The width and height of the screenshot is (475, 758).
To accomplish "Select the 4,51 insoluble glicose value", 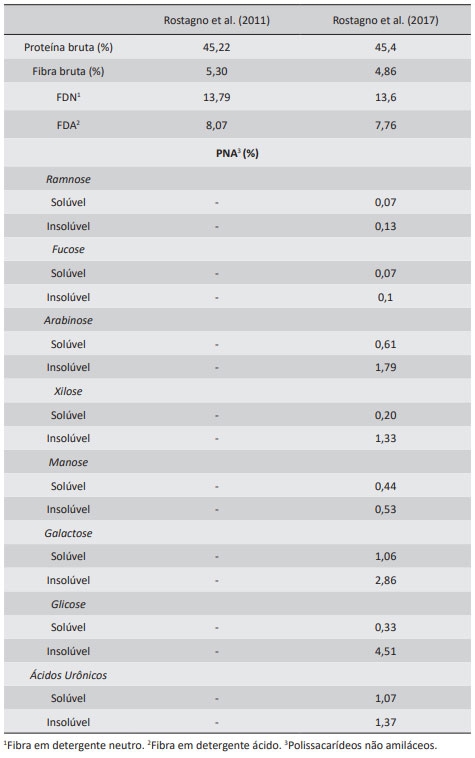I will pyautogui.click(x=386, y=651).
